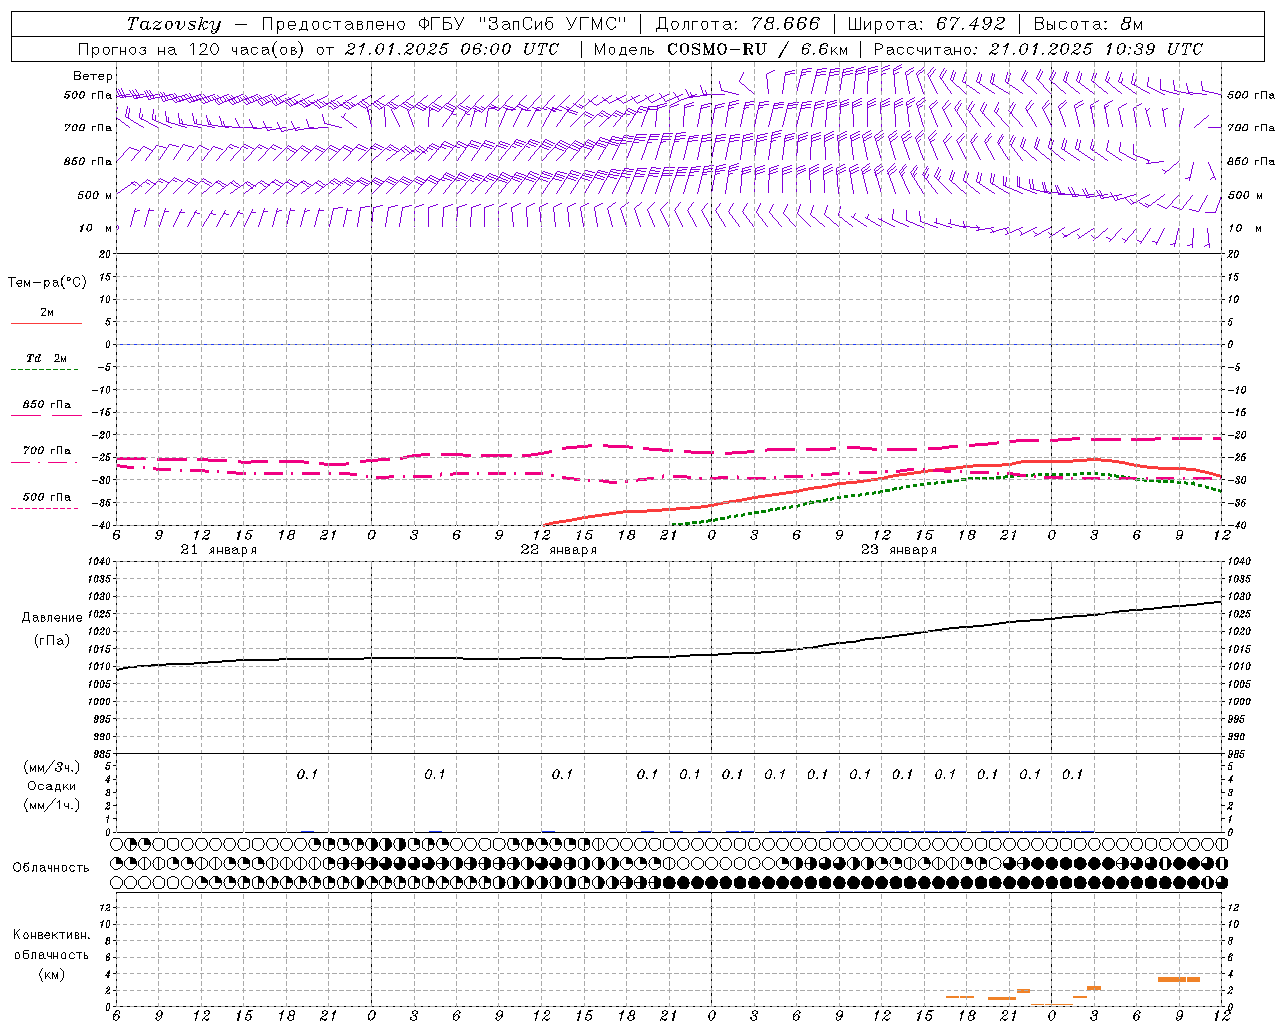
Task: Click the Конвективн. convective cloud label
Action: [51, 935]
